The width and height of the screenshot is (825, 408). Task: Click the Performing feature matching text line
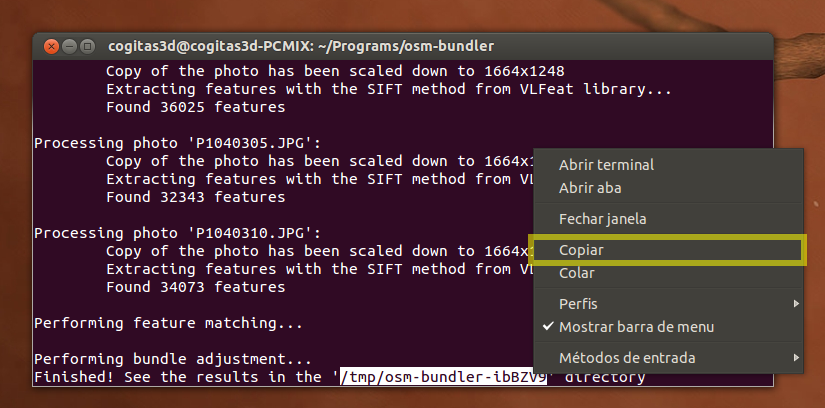coord(168,323)
